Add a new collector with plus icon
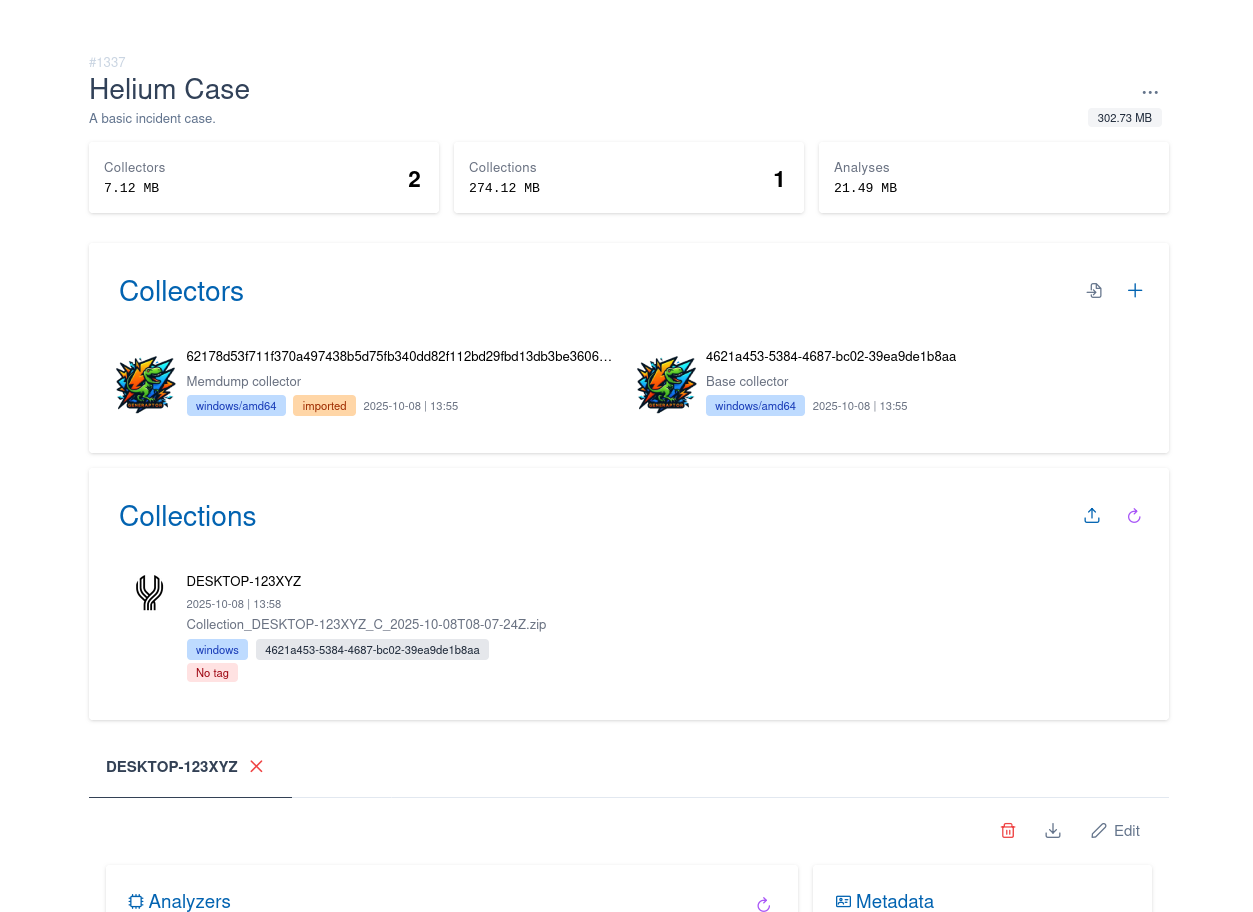1253x912 pixels. tap(1135, 291)
